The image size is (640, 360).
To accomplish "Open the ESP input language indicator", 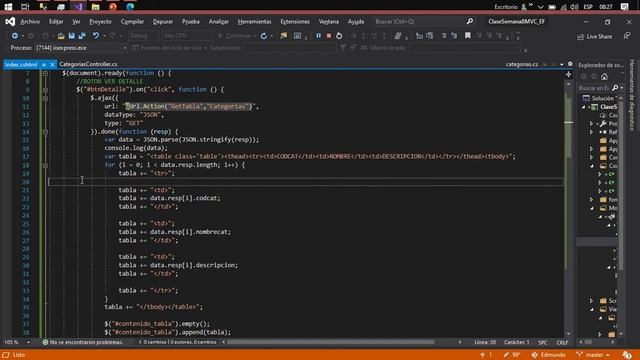I will click(x=588, y=7).
